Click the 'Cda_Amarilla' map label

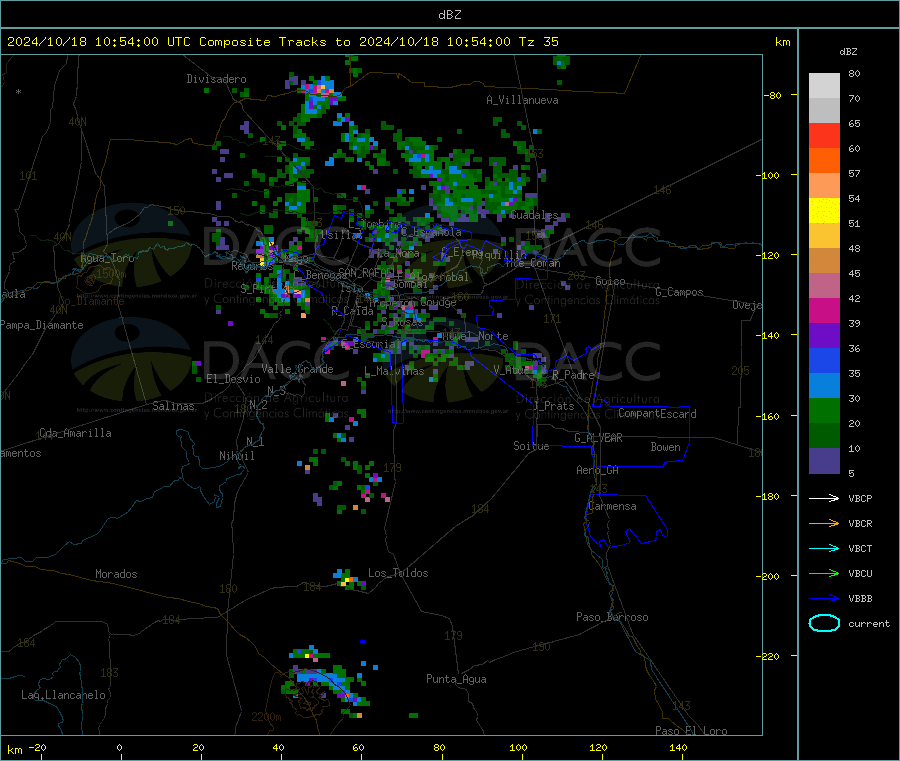point(75,433)
